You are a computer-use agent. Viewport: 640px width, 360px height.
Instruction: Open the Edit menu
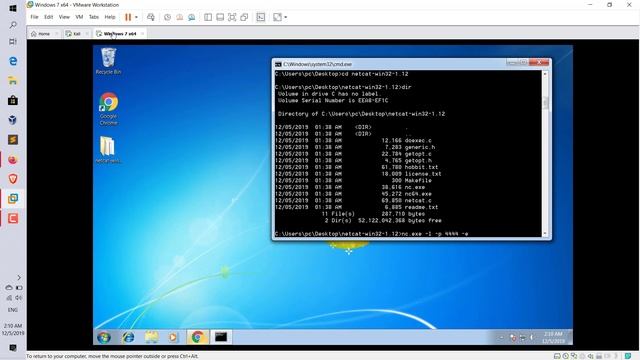(x=49, y=17)
